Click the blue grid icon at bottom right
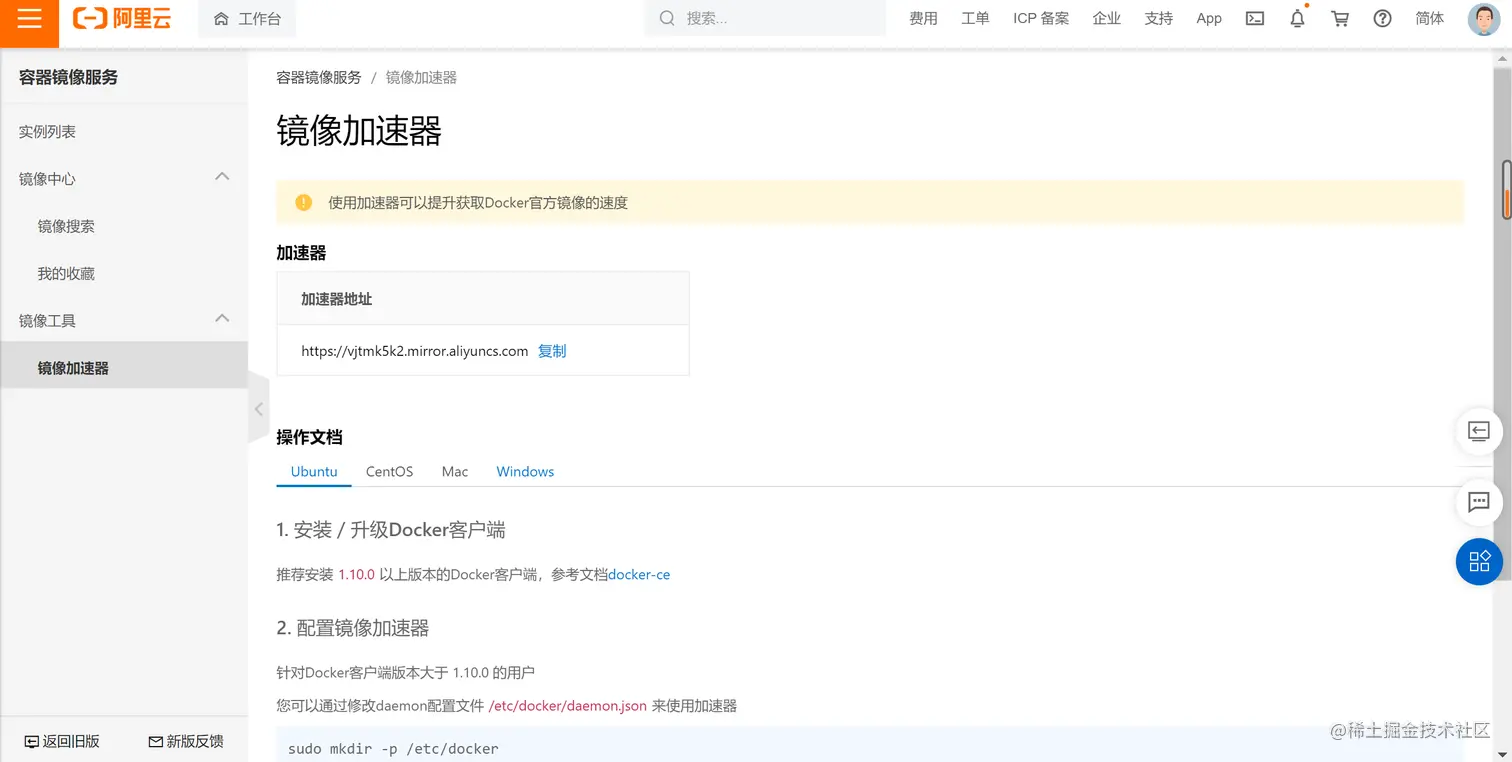 click(1479, 562)
